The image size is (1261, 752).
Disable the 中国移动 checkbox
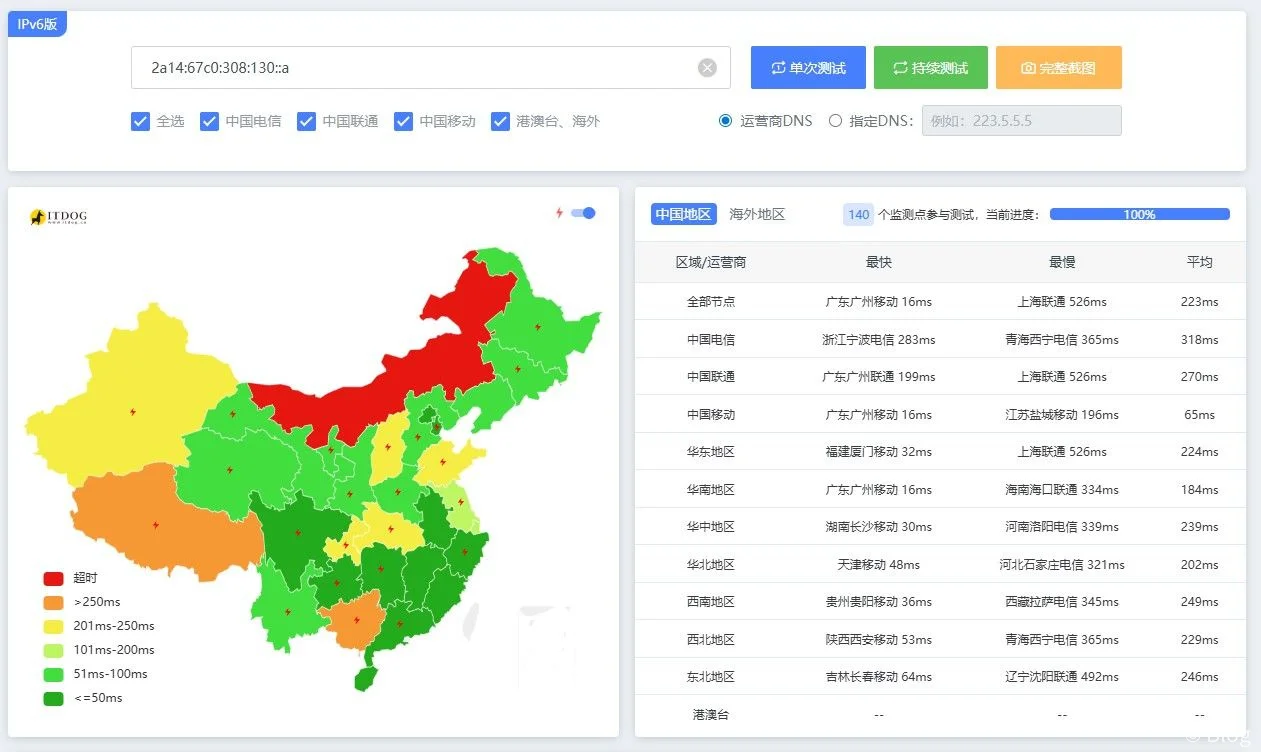402,120
